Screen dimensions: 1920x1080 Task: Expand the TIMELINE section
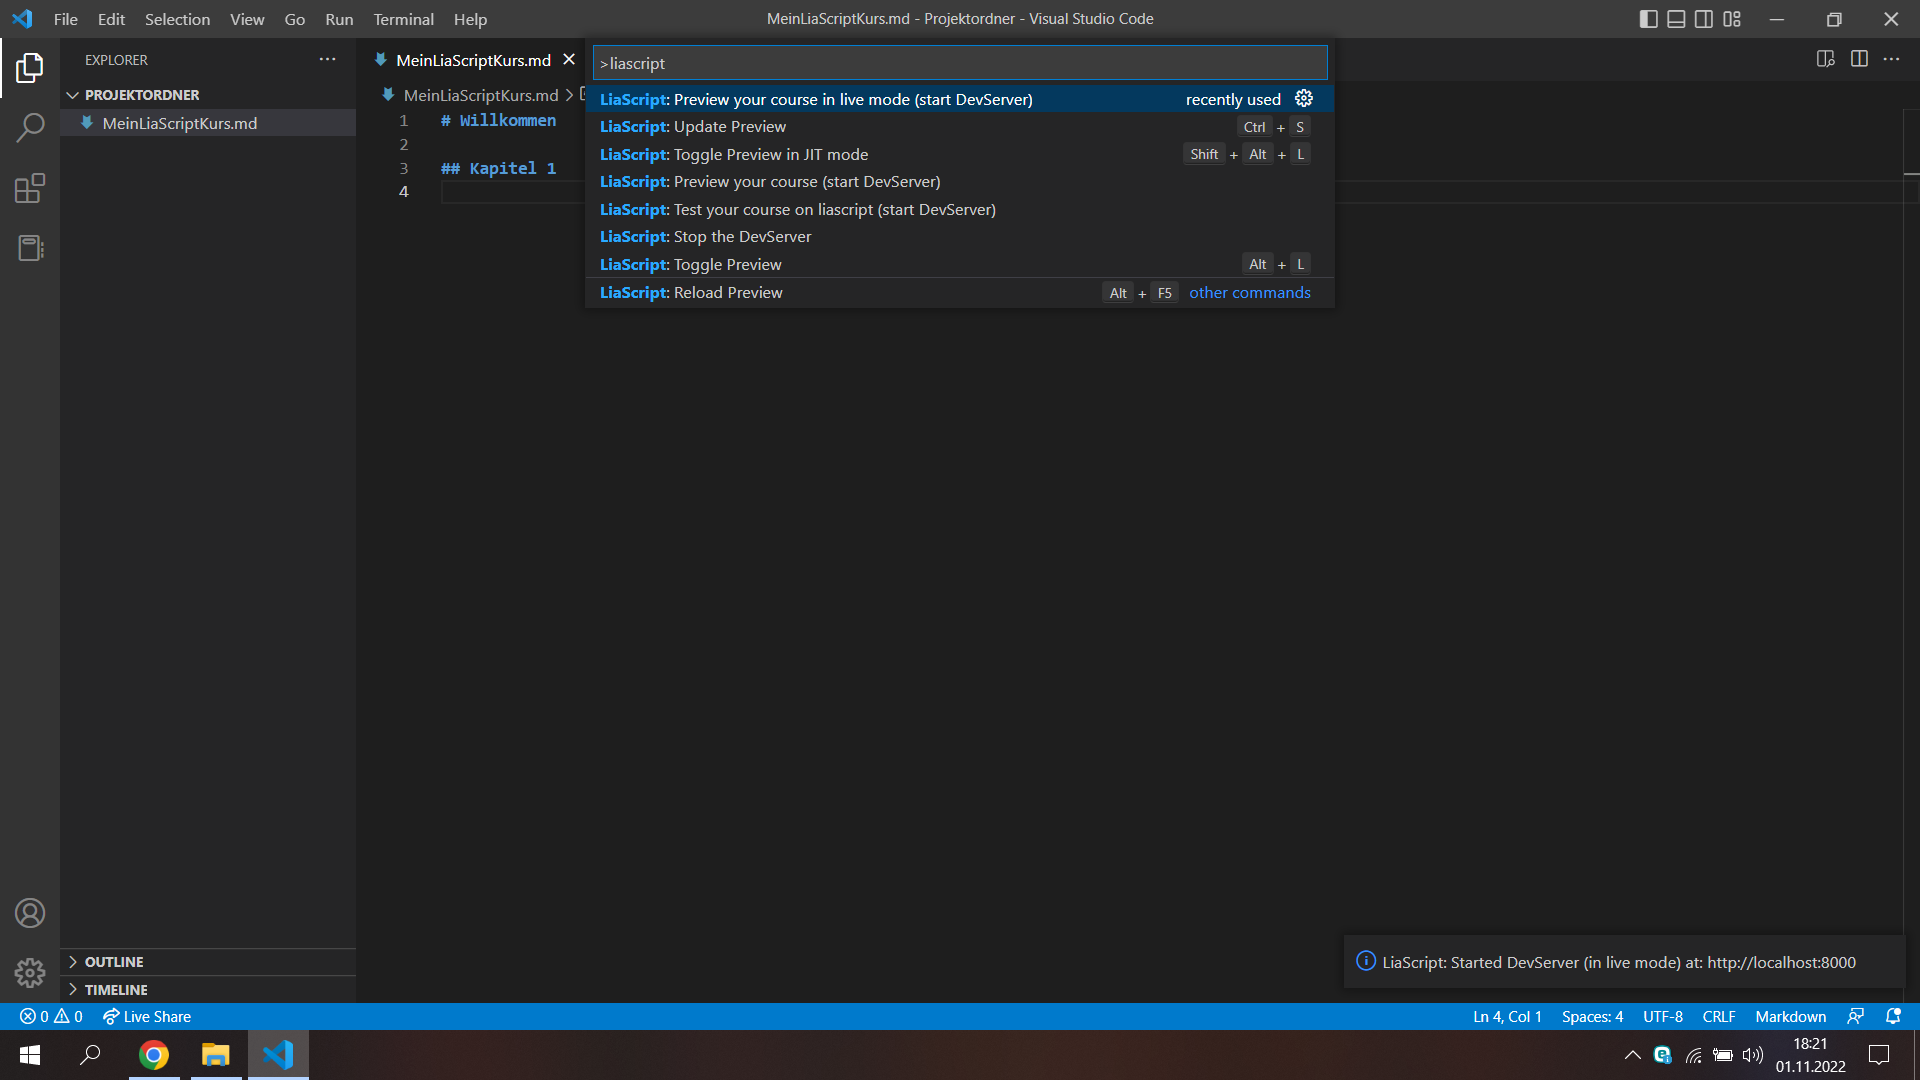208,990
